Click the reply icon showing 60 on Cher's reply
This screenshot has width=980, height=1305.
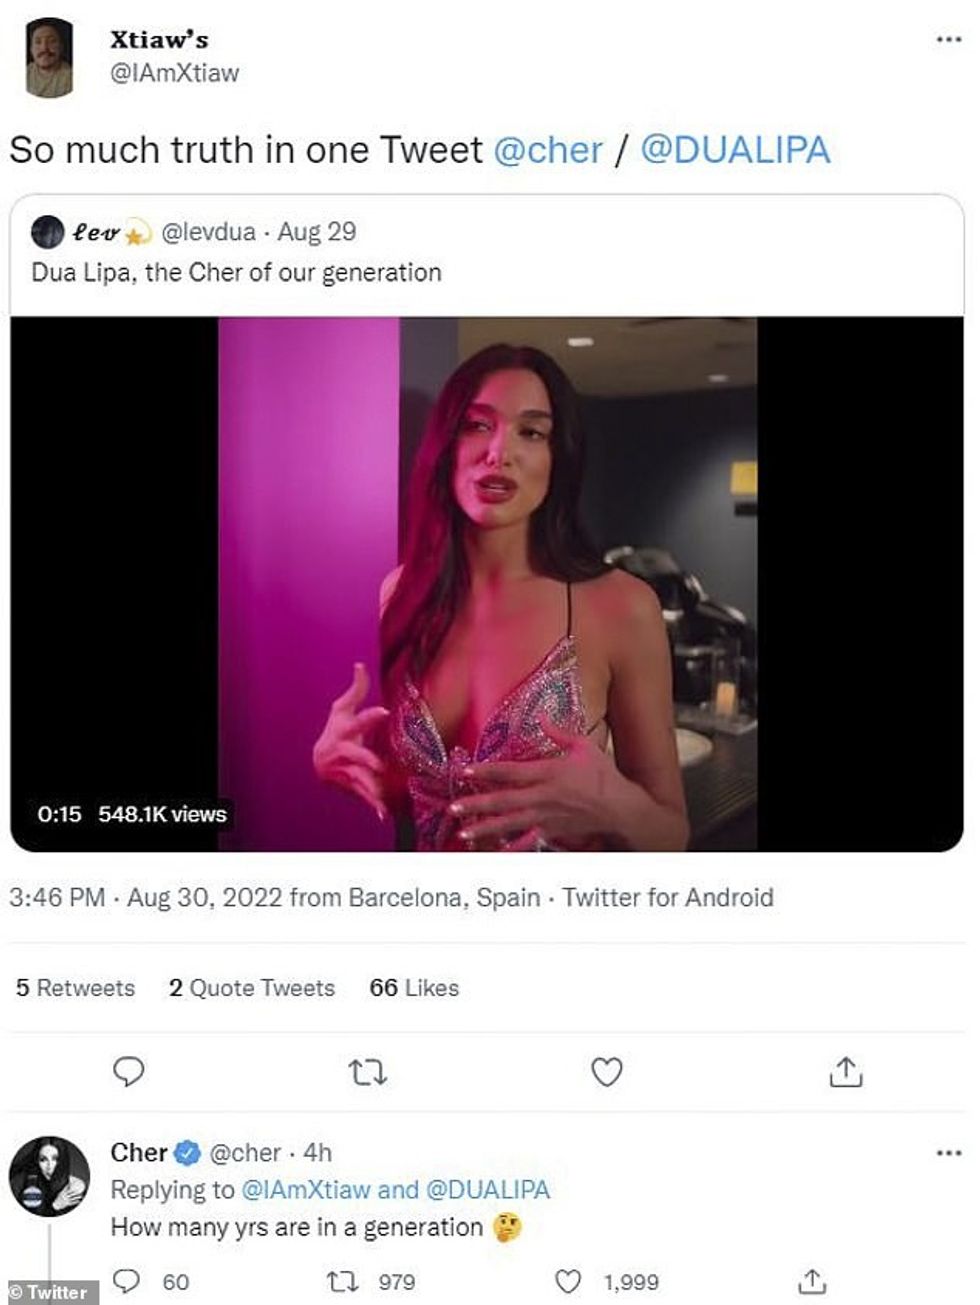129,1278
